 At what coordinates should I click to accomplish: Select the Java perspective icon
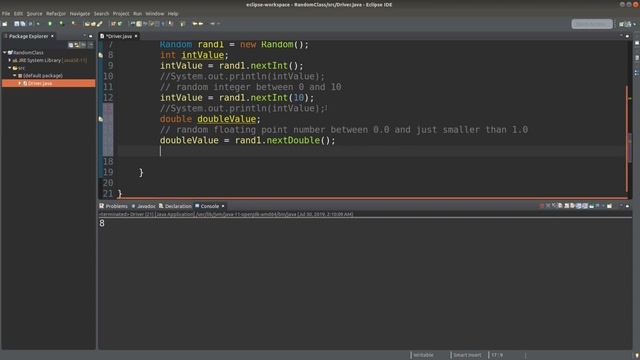[x=627, y=24]
